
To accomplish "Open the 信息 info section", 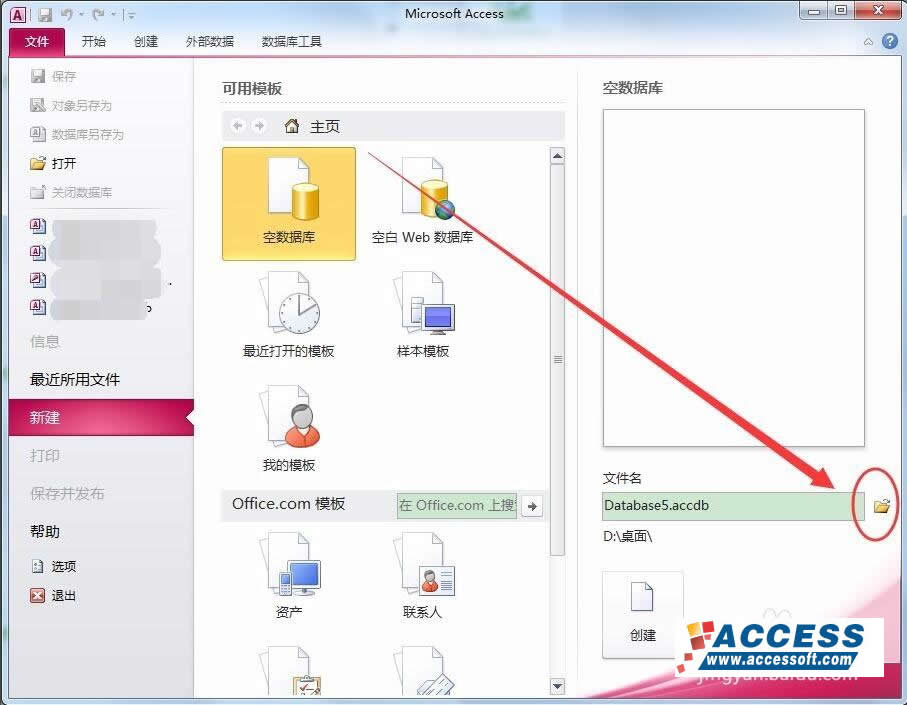I will (x=45, y=341).
